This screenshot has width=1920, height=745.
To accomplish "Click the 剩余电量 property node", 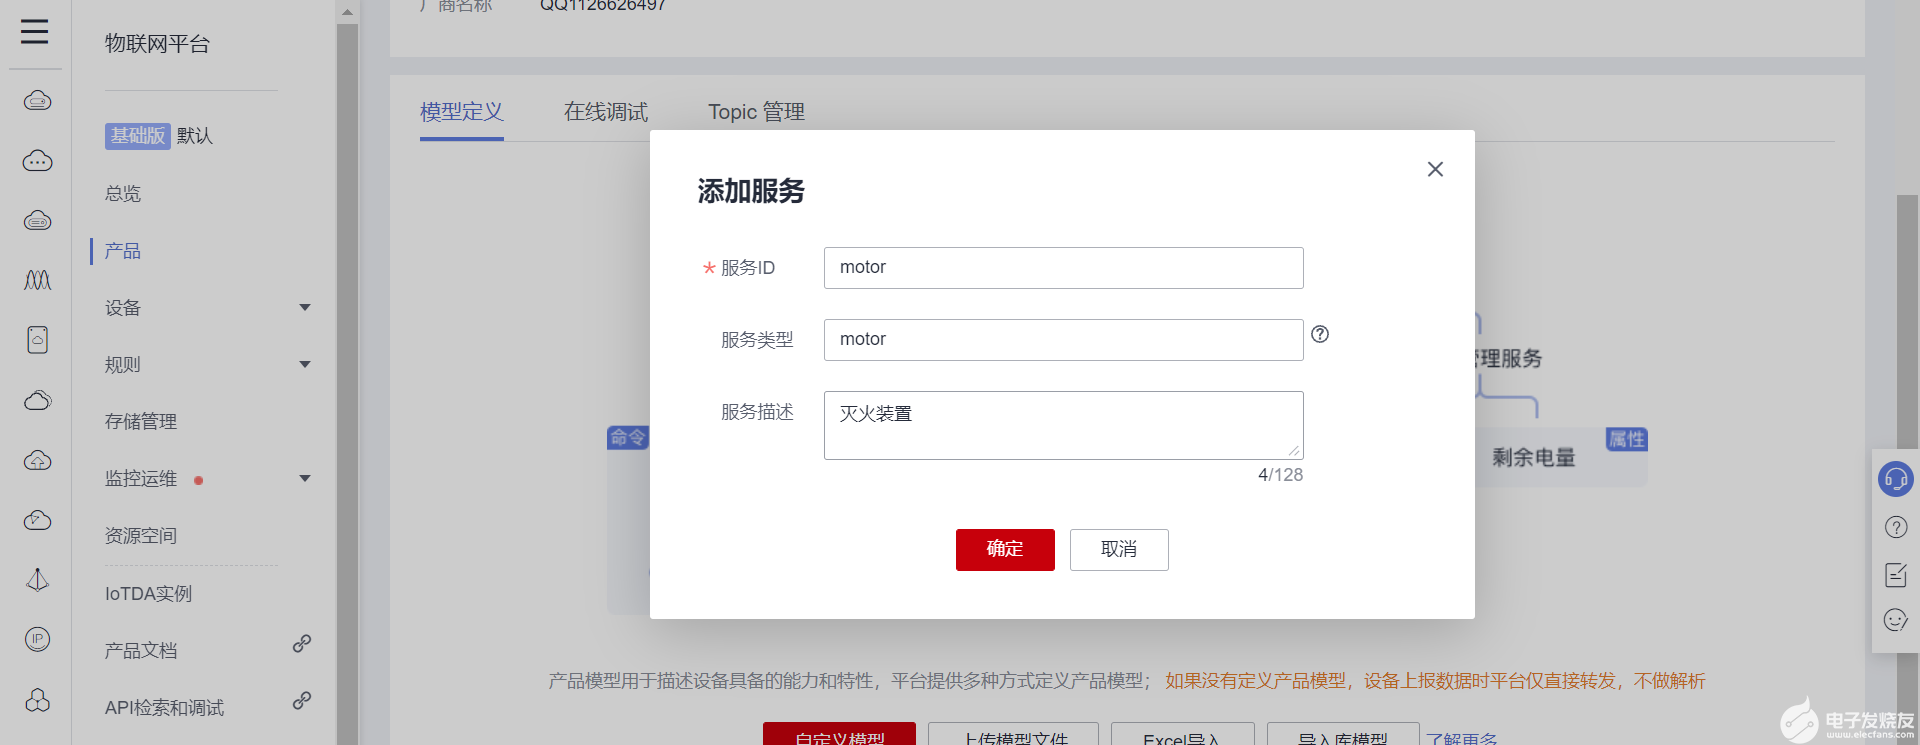I will coord(1533,458).
